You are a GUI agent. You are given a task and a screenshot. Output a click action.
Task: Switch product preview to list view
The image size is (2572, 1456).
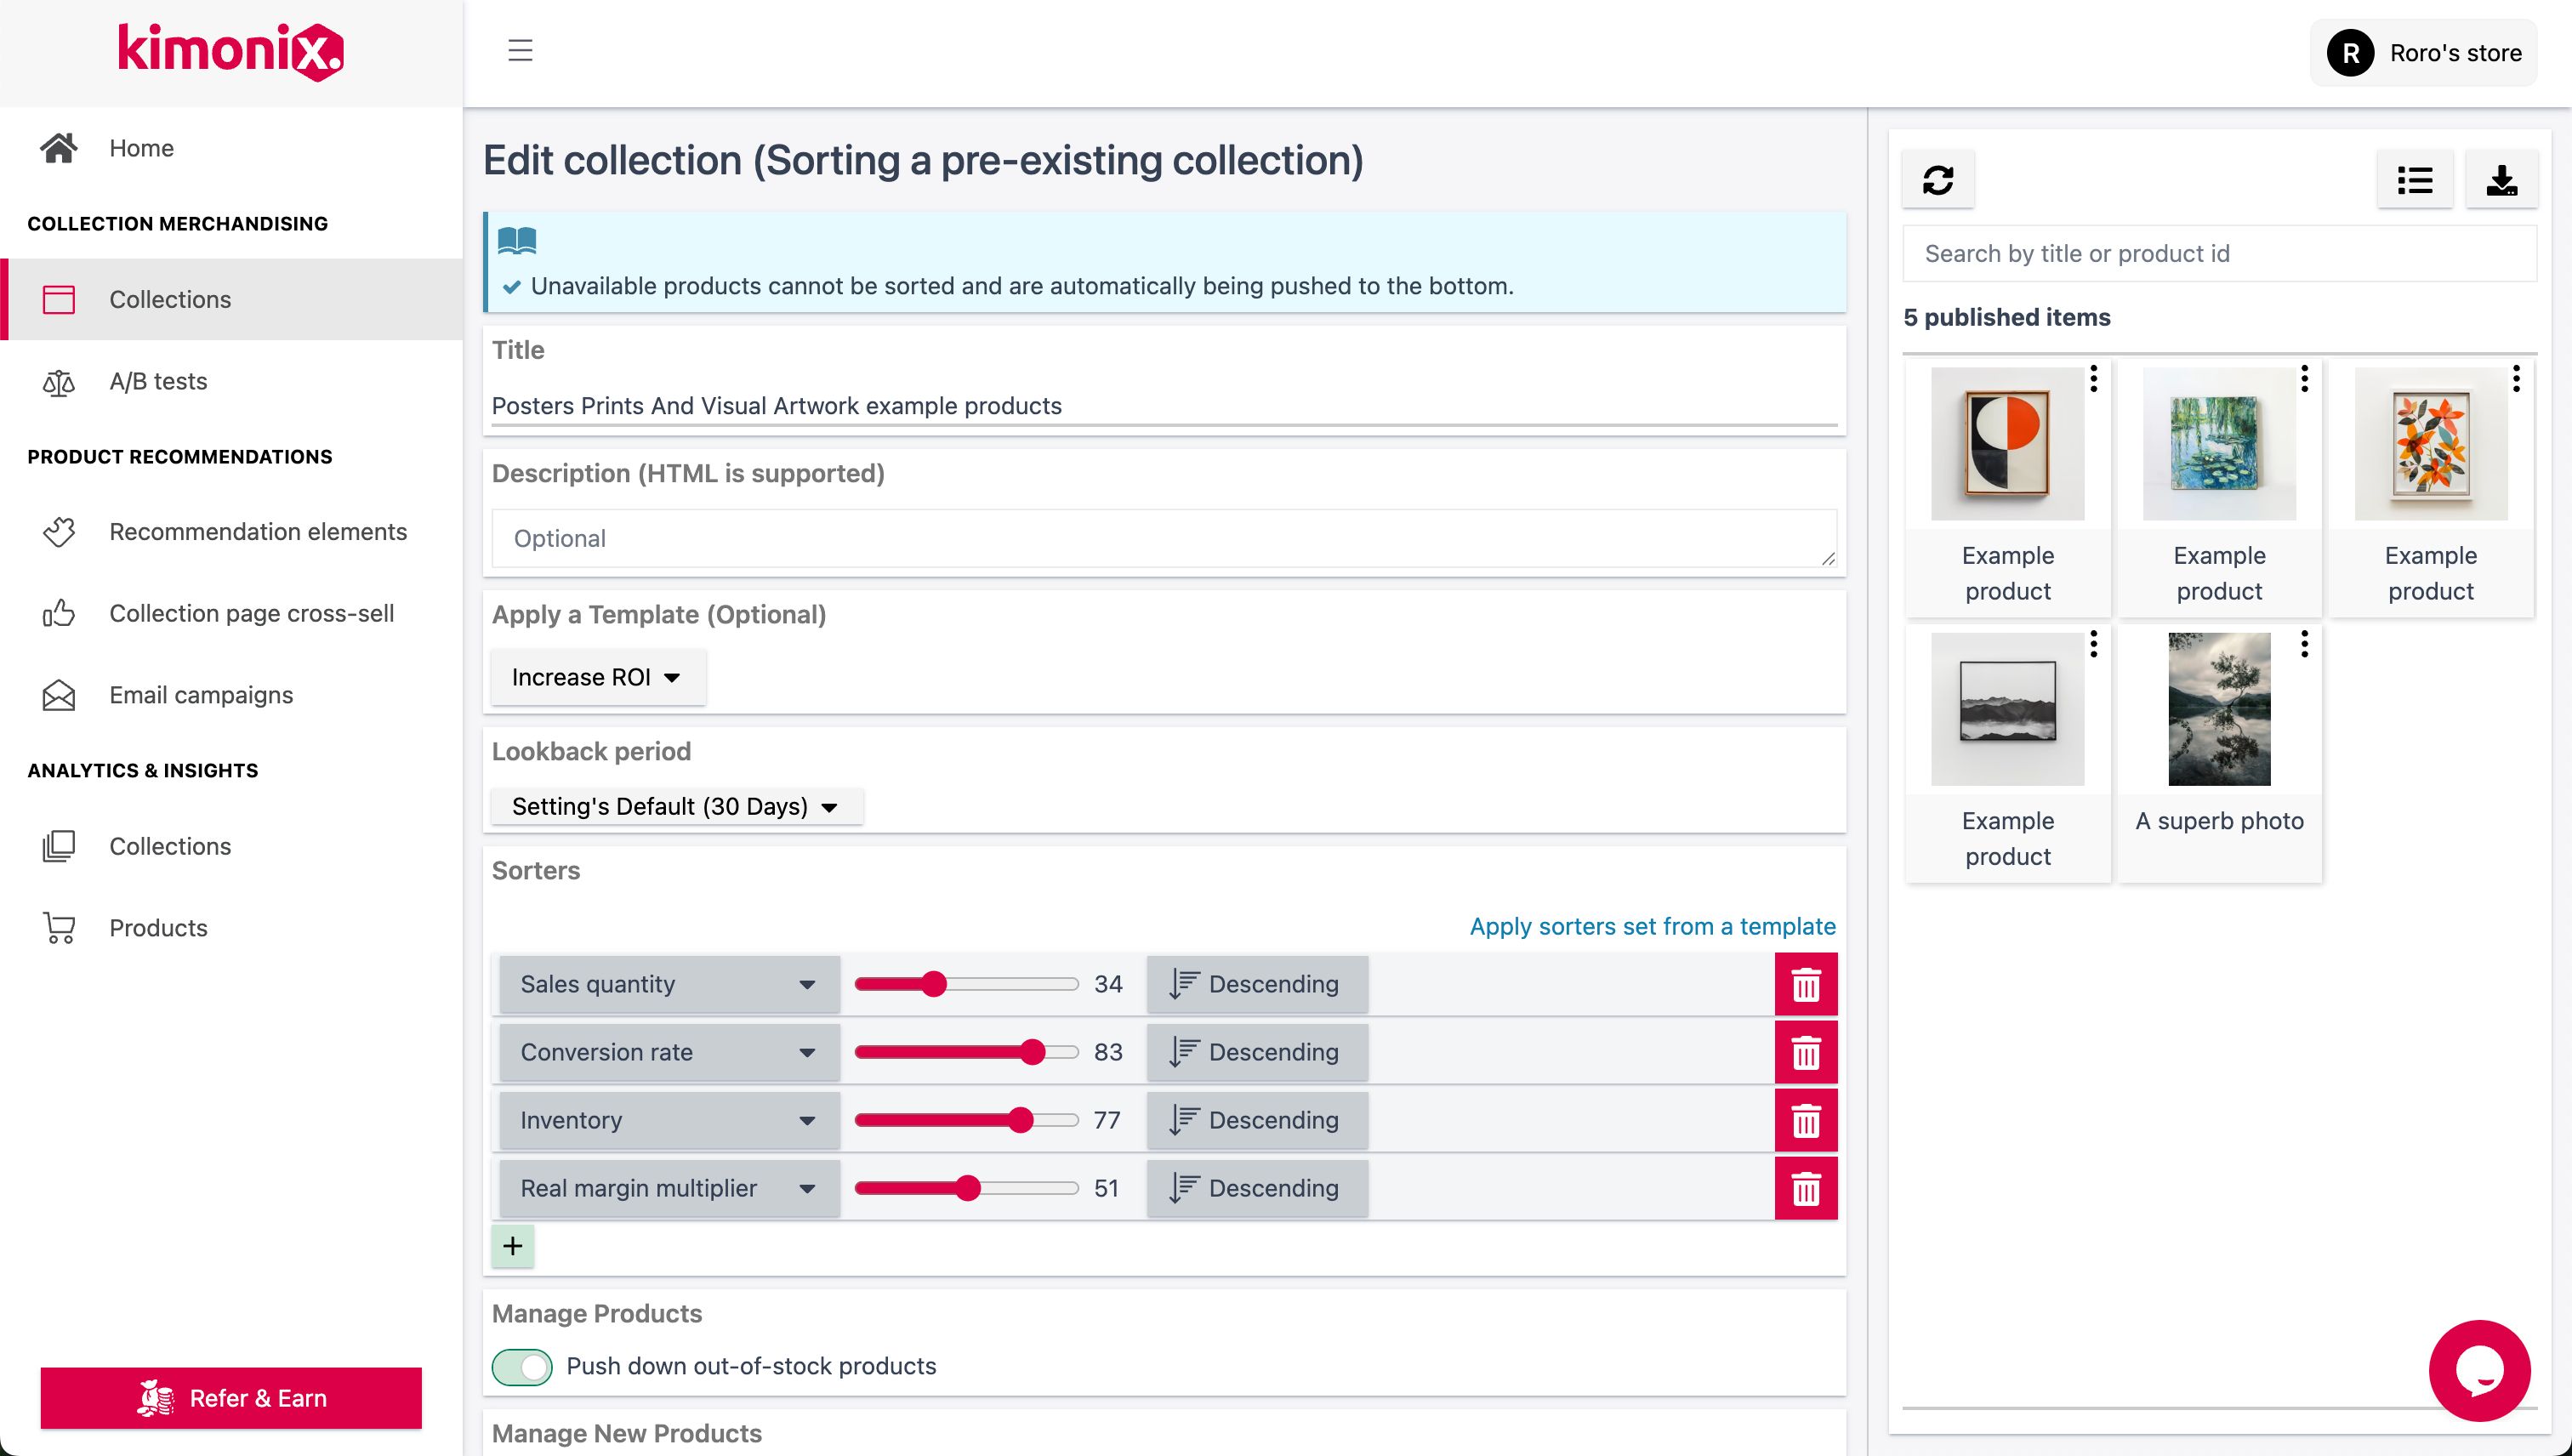coord(2414,180)
